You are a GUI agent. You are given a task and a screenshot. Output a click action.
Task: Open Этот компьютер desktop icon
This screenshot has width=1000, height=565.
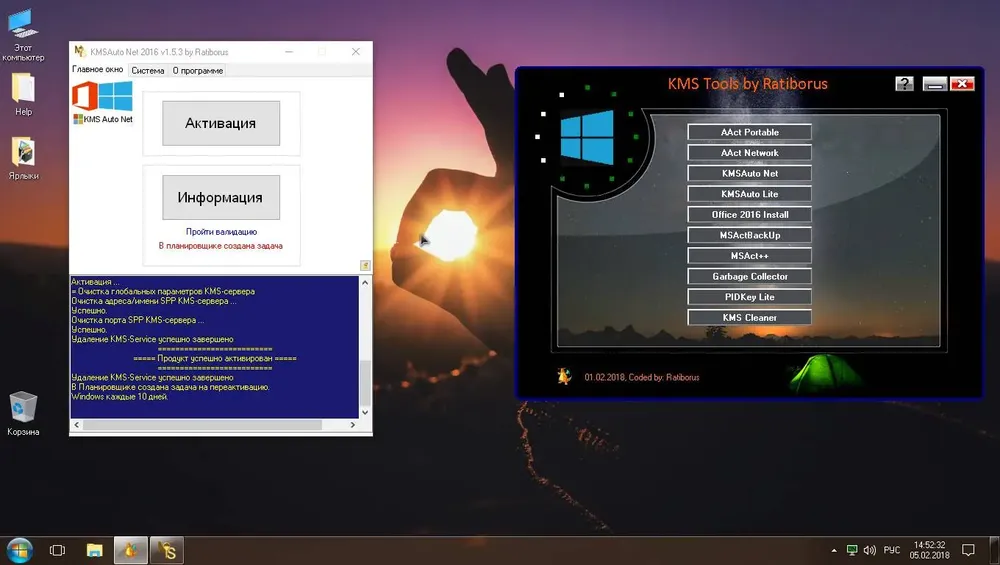pos(23,24)
